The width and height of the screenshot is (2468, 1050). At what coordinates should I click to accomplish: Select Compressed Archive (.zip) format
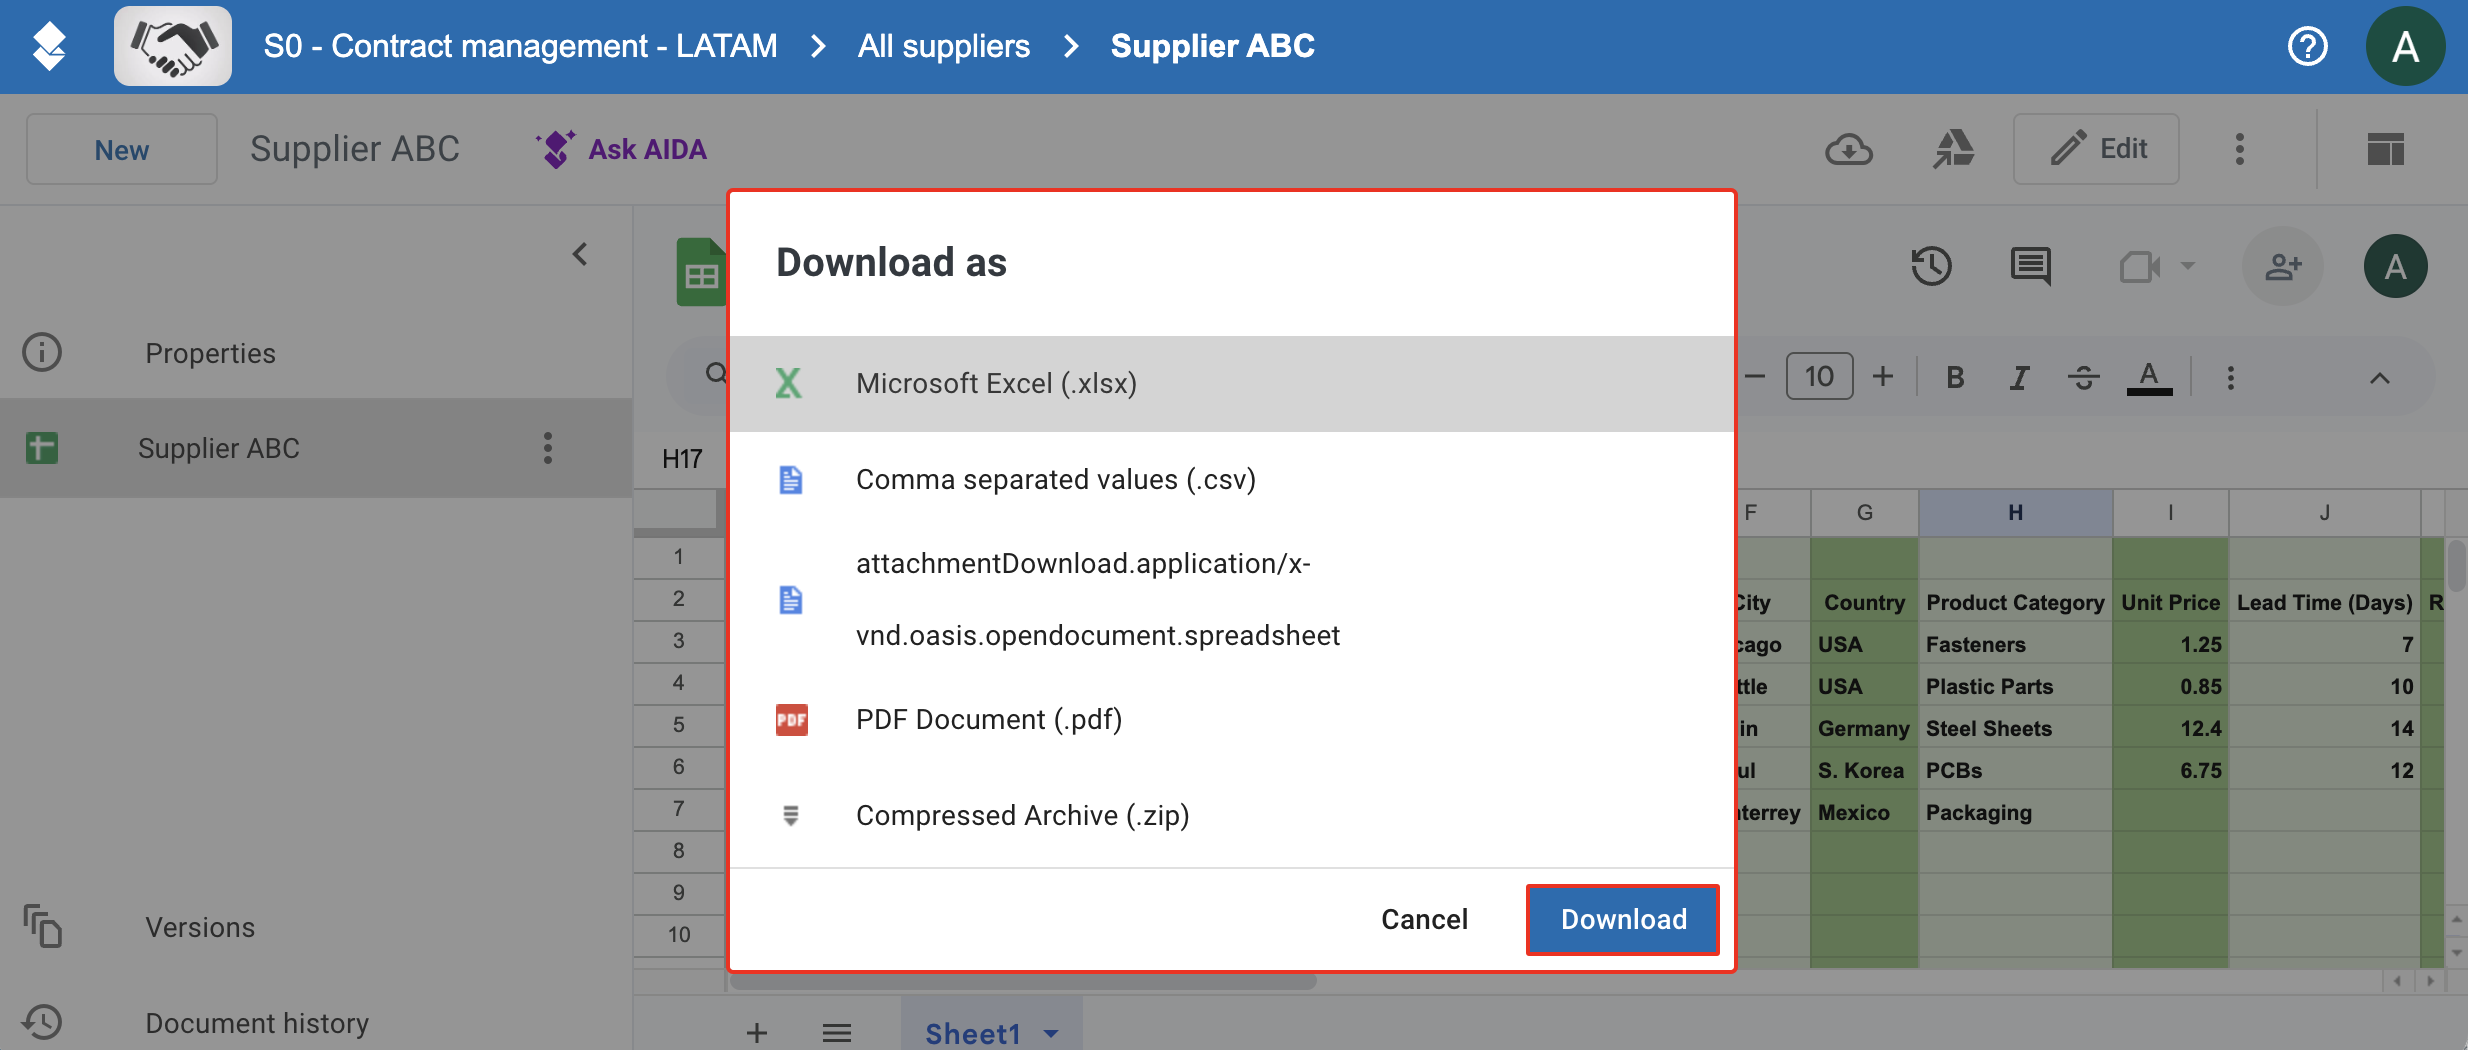(1232, 816)
